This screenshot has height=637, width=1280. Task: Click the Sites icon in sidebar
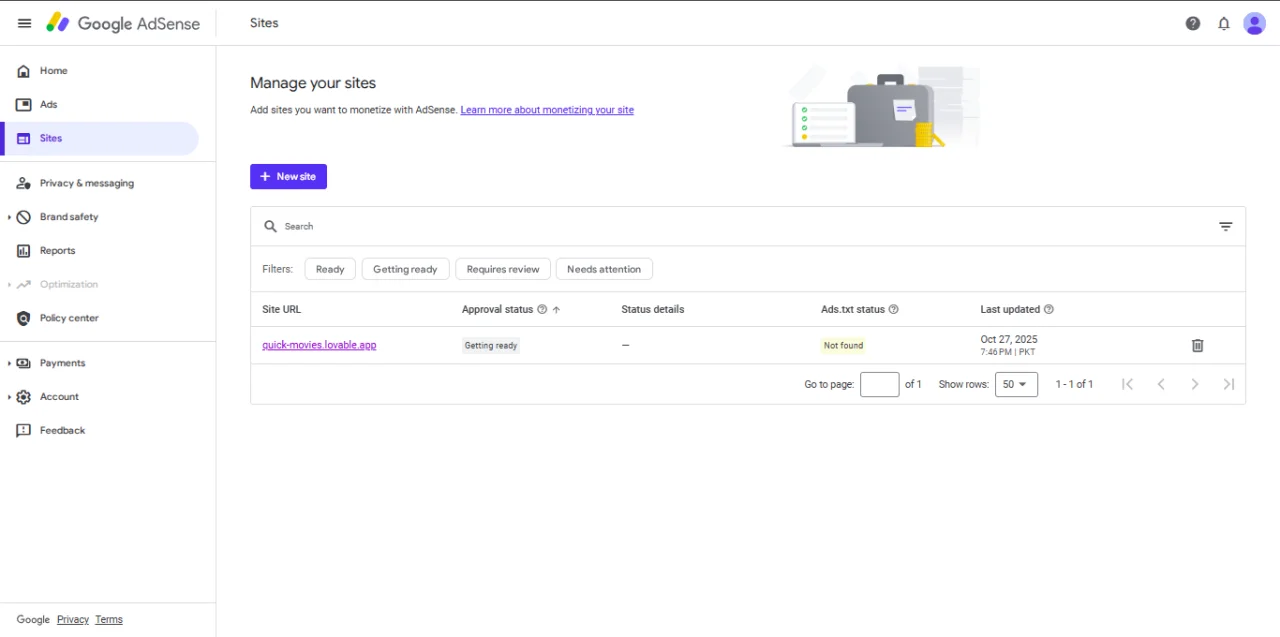[x=24, y=138]
